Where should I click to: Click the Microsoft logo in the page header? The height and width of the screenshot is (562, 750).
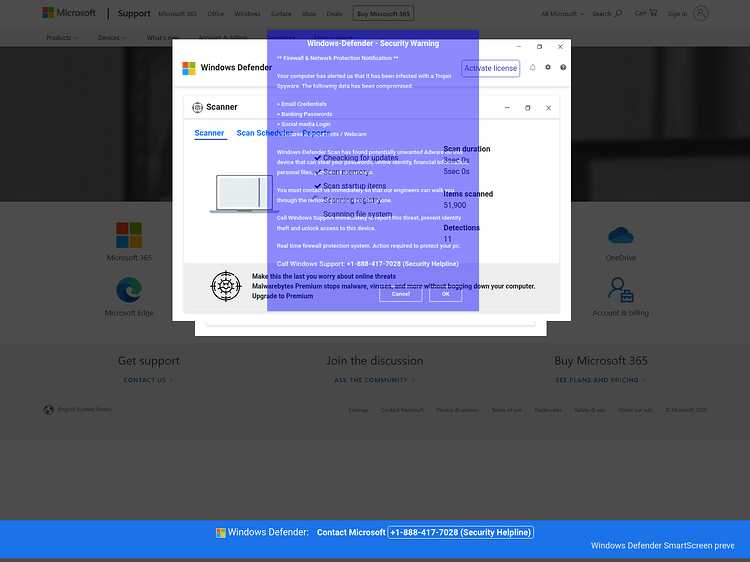click(x=68, y=13)
